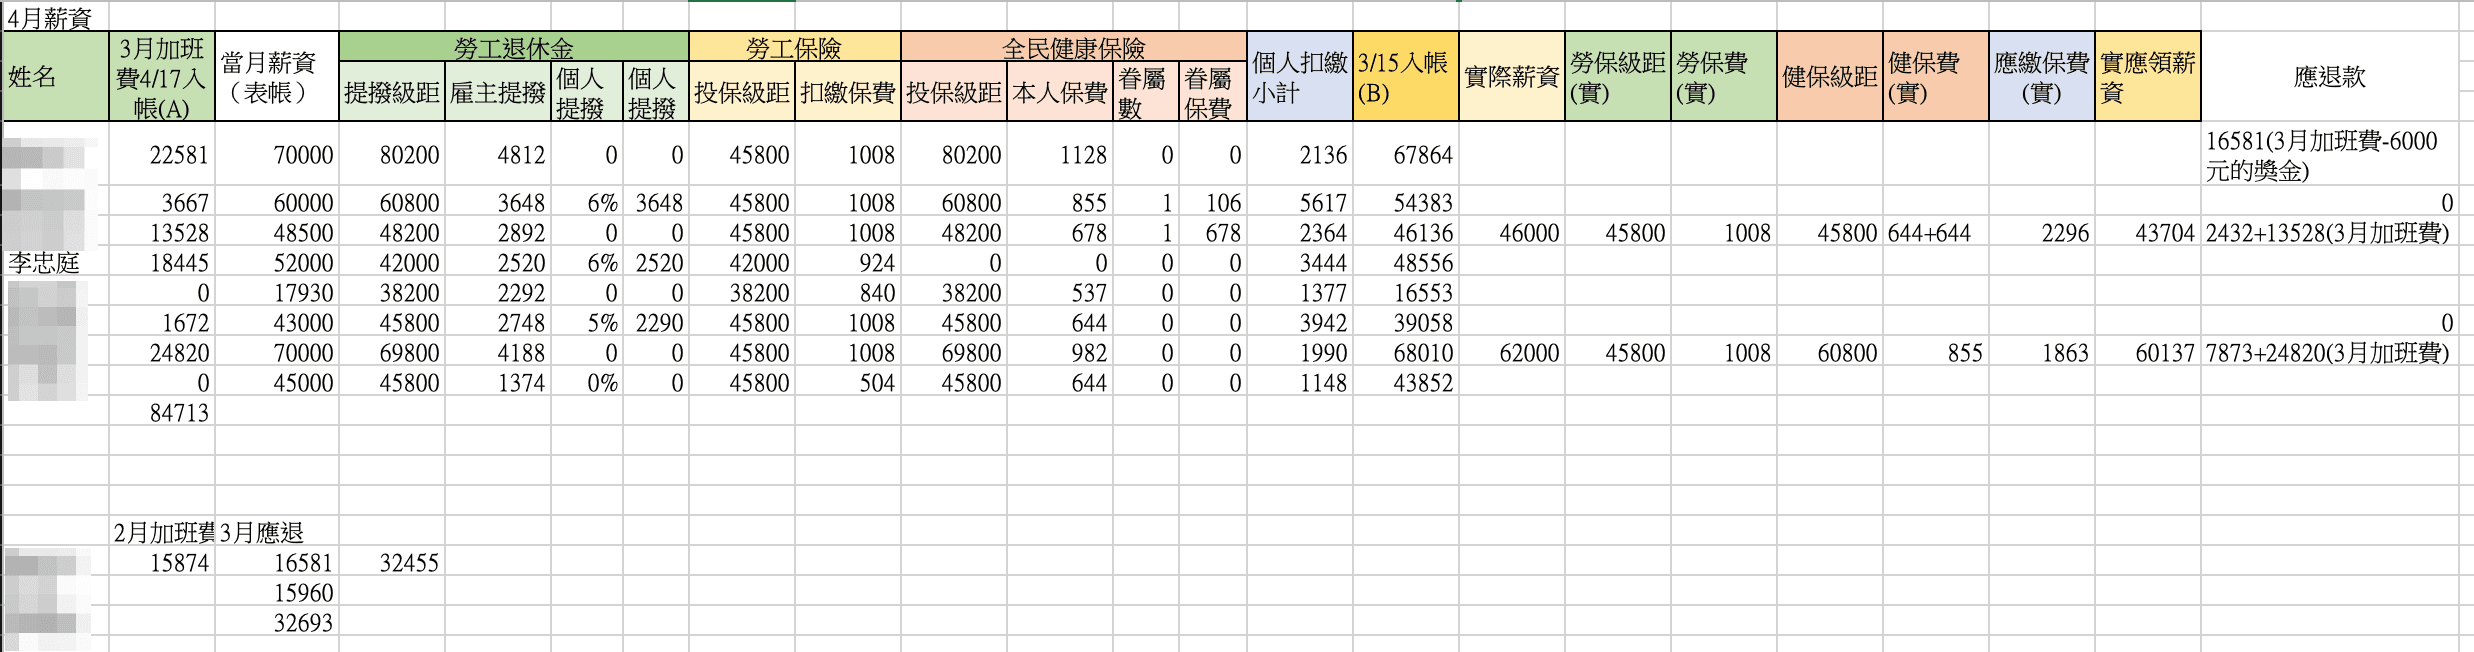Click the 提撥級距 header cell
This screenshot has width=2474, height=652.
click(392, 92)
